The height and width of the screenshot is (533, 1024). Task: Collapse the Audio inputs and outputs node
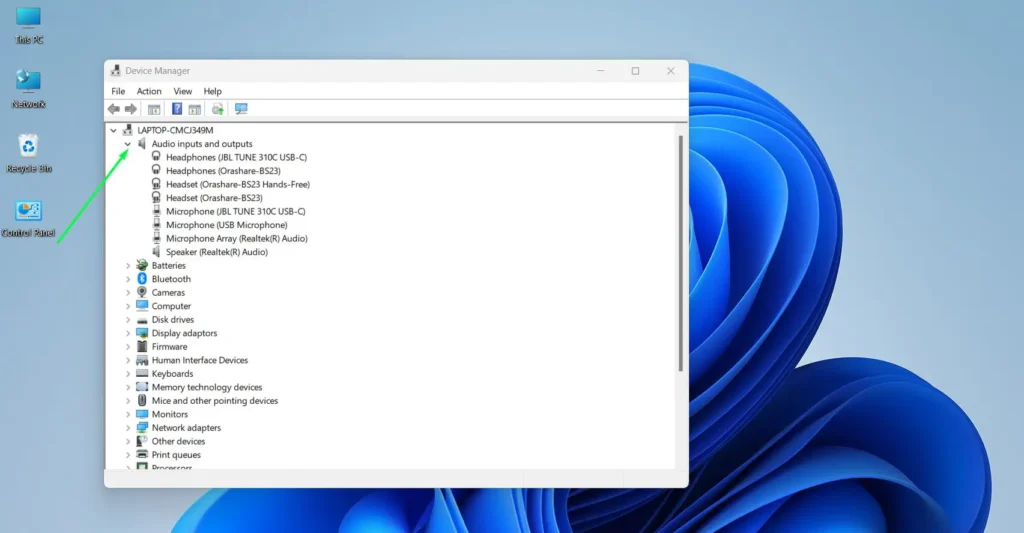click(x=128, y=144)
